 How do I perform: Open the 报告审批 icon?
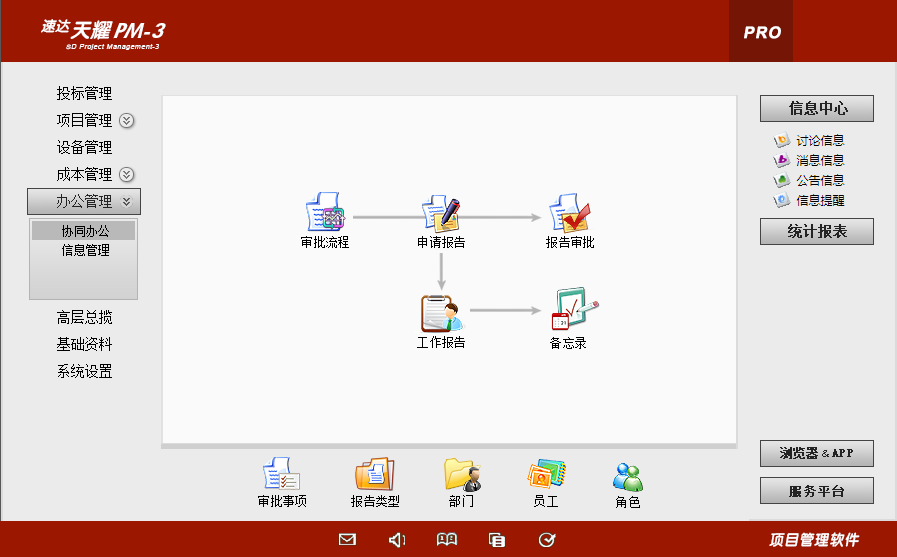tap(569, 214)
